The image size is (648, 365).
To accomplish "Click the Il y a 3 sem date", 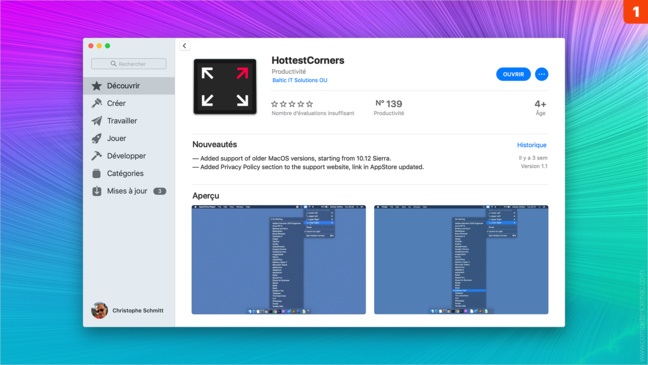I will click(x=533, y=158).
